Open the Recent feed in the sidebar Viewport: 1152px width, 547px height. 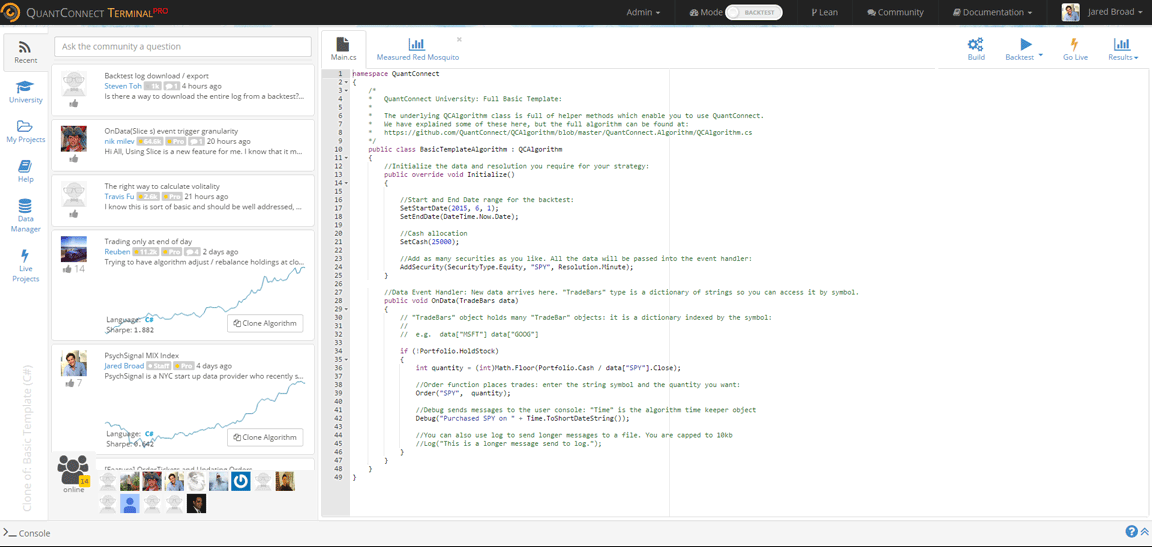point(25,52)
